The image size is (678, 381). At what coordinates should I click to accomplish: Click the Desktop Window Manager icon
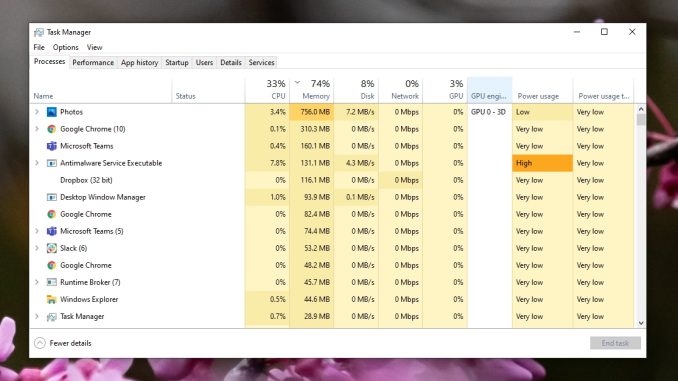[51, 197]
